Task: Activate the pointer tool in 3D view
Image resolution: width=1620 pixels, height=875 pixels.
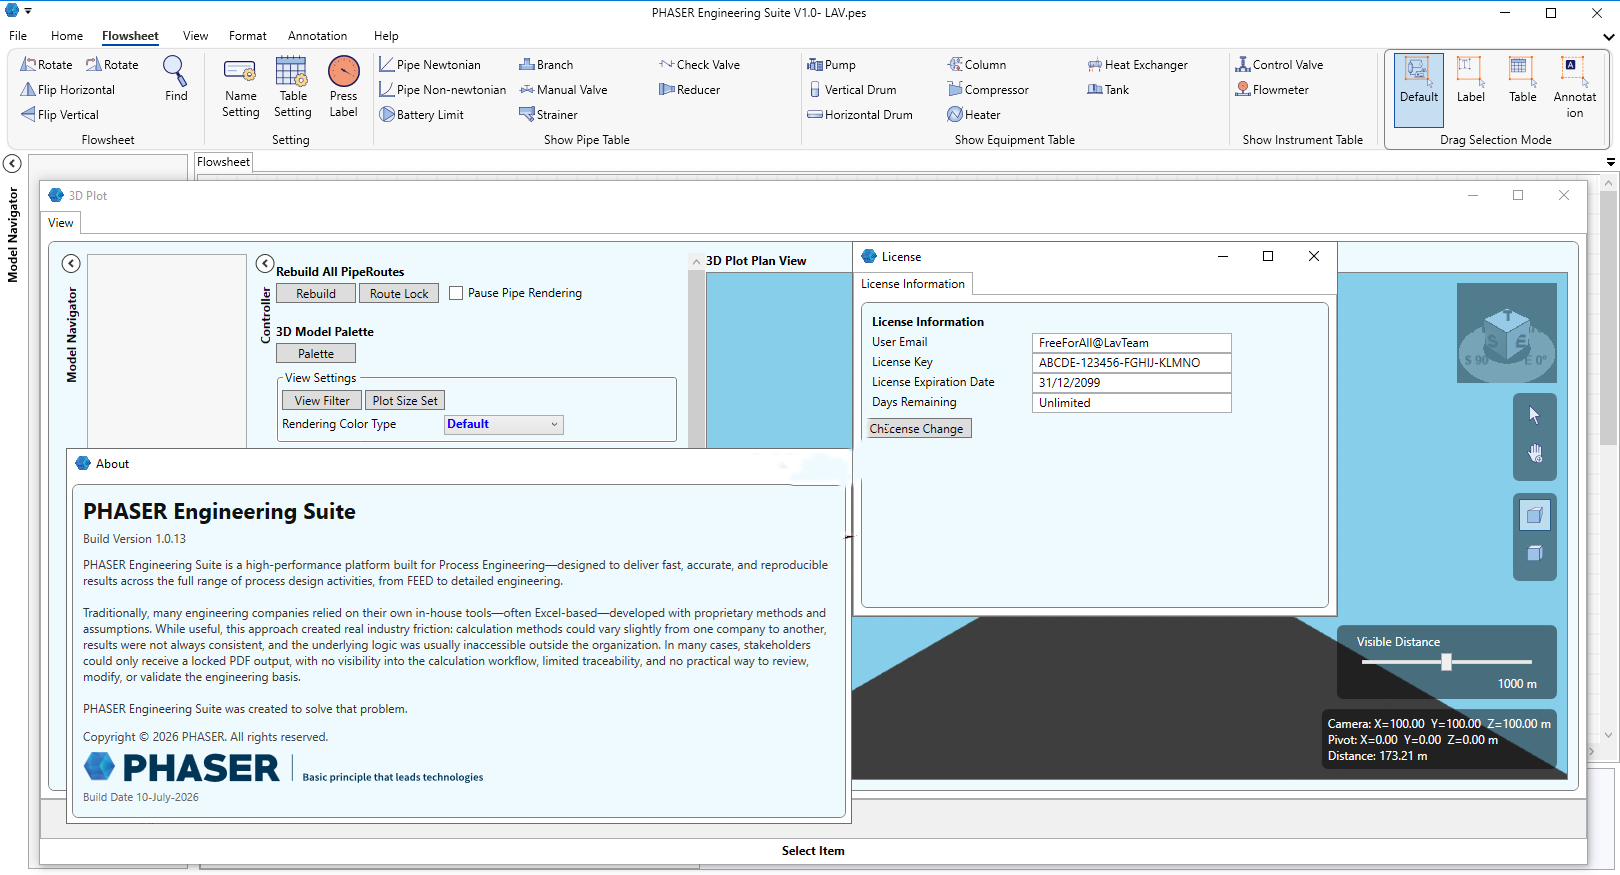Action: [x=1535, y=415]
